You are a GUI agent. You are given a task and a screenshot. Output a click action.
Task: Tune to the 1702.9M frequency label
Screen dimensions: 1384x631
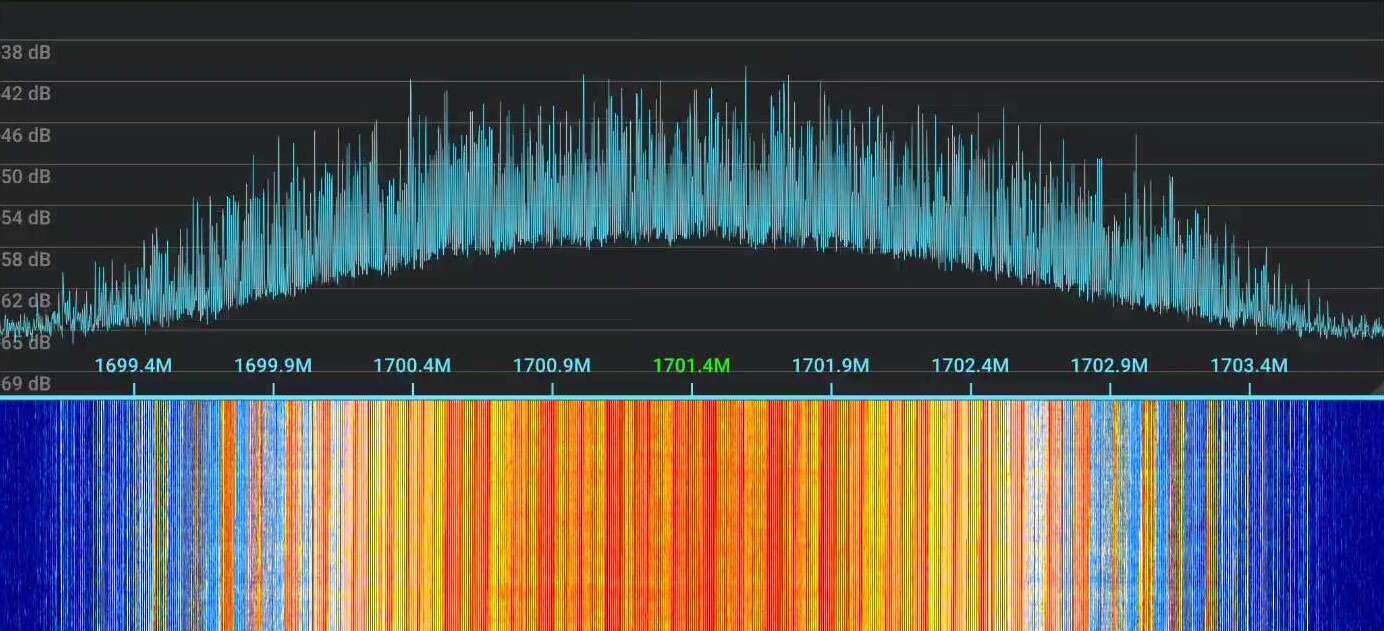click(x=1110, y=366)
